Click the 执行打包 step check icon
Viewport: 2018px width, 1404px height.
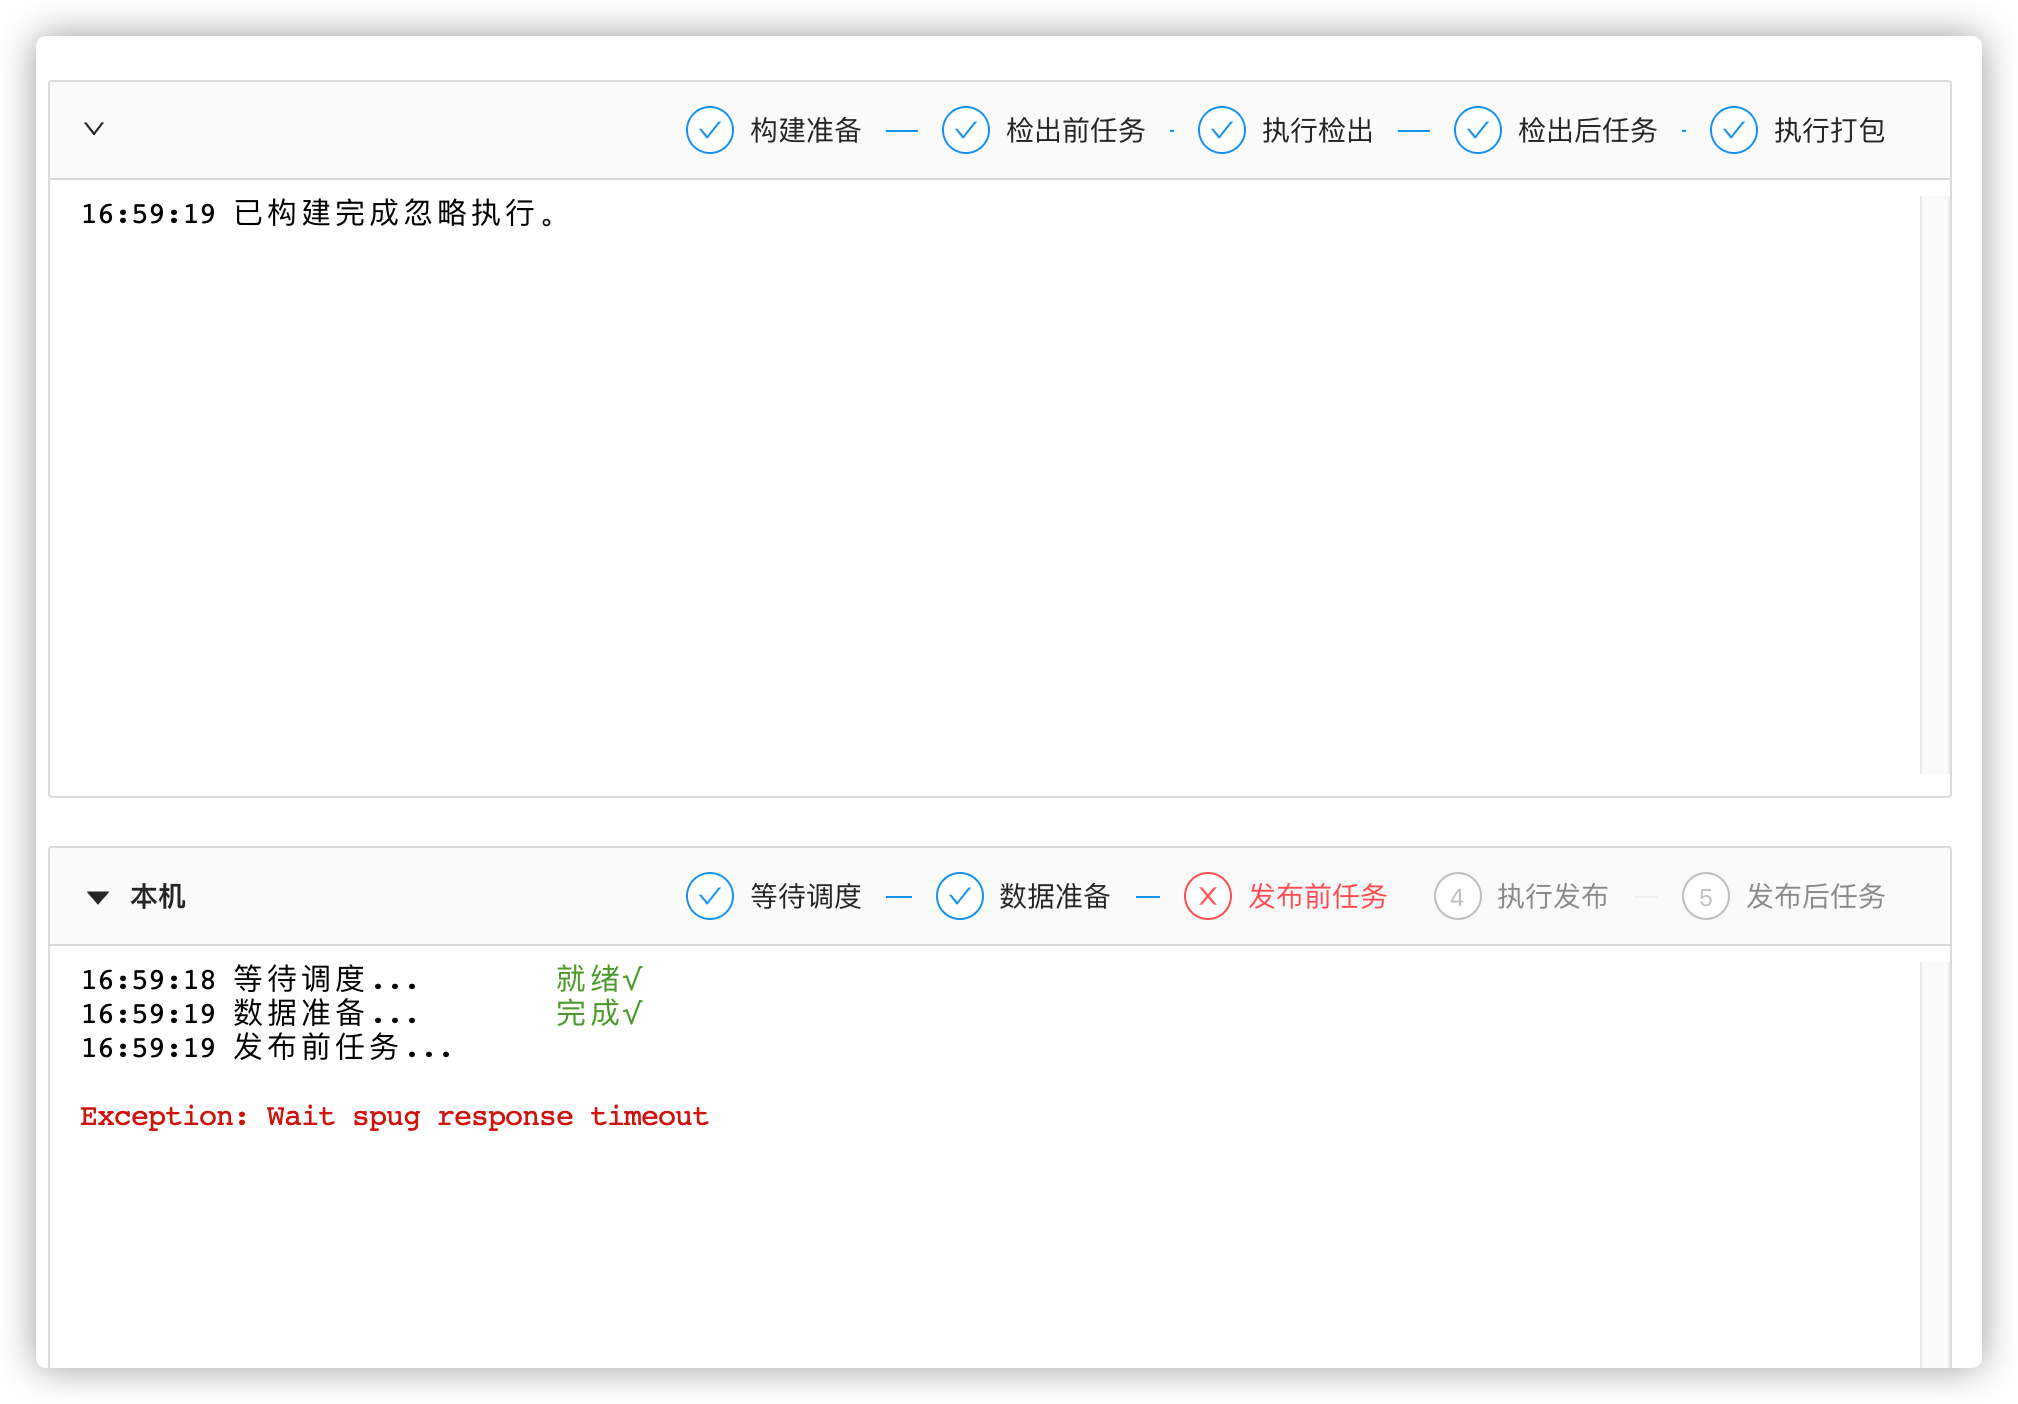(1734, 130)
